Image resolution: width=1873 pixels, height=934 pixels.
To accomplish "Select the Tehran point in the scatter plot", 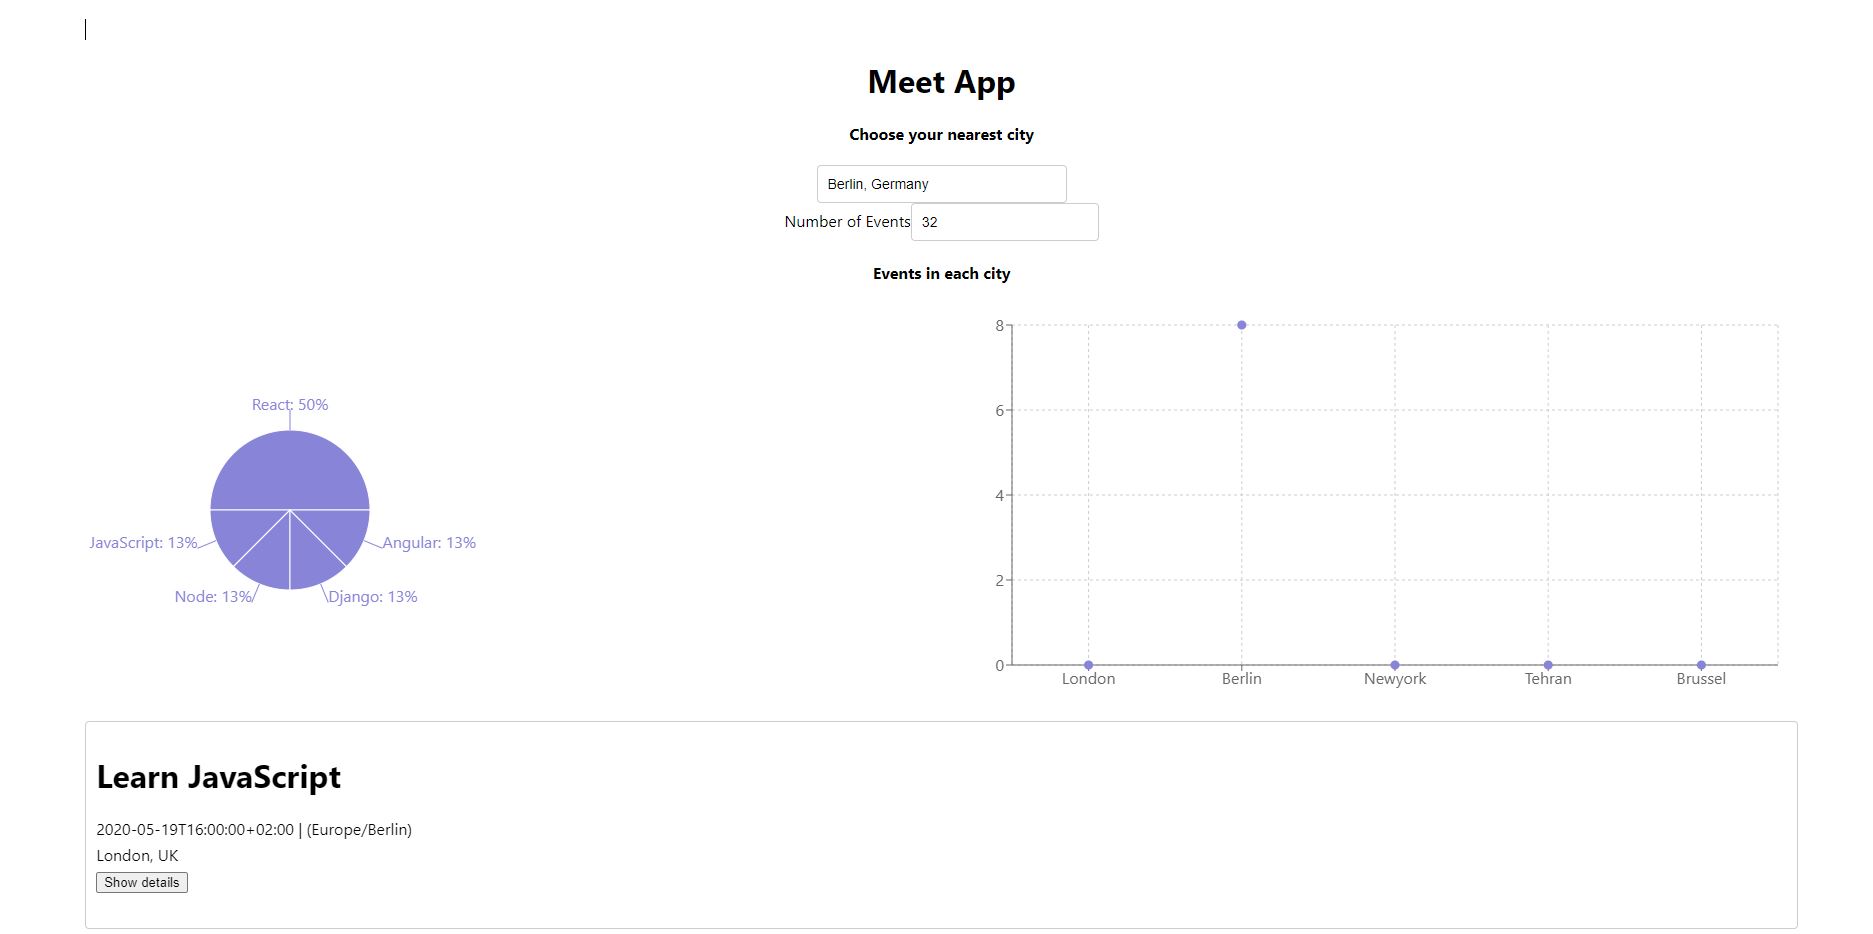I will pos(1547,664).
